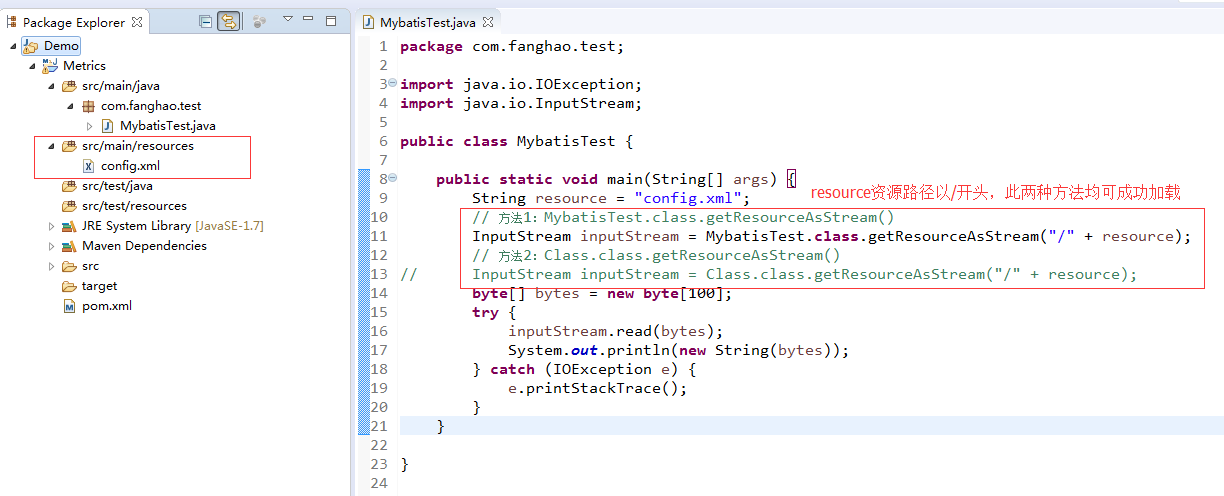Screen dimensions: 1224x496
Task: Toggle Link with Editor in Package Explorer
Action: 229,21
